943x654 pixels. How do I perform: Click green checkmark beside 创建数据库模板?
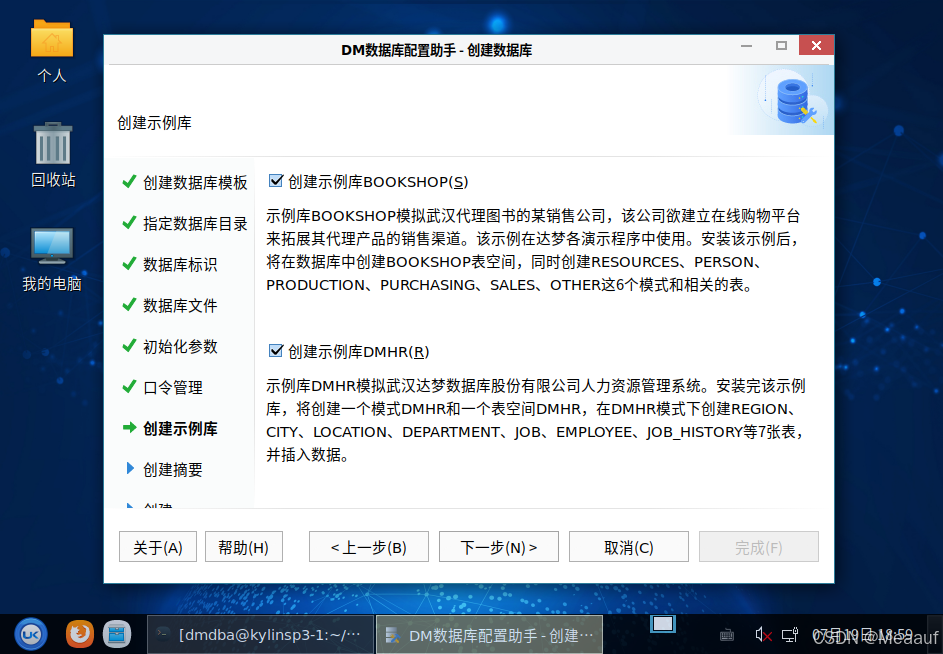click(129, 181)
